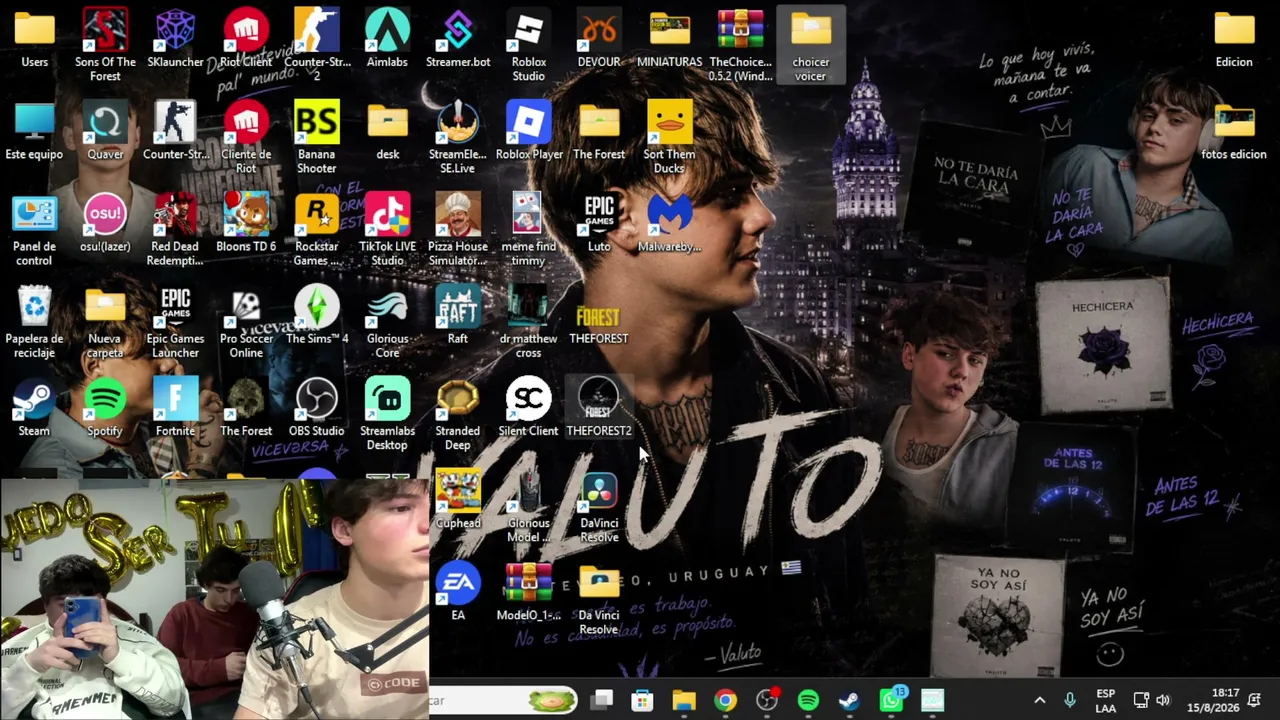Open the Papelera de reciclaje
Image resolution: width=1280 pixels, height=720 pixels.
click(x=34, y=321)
